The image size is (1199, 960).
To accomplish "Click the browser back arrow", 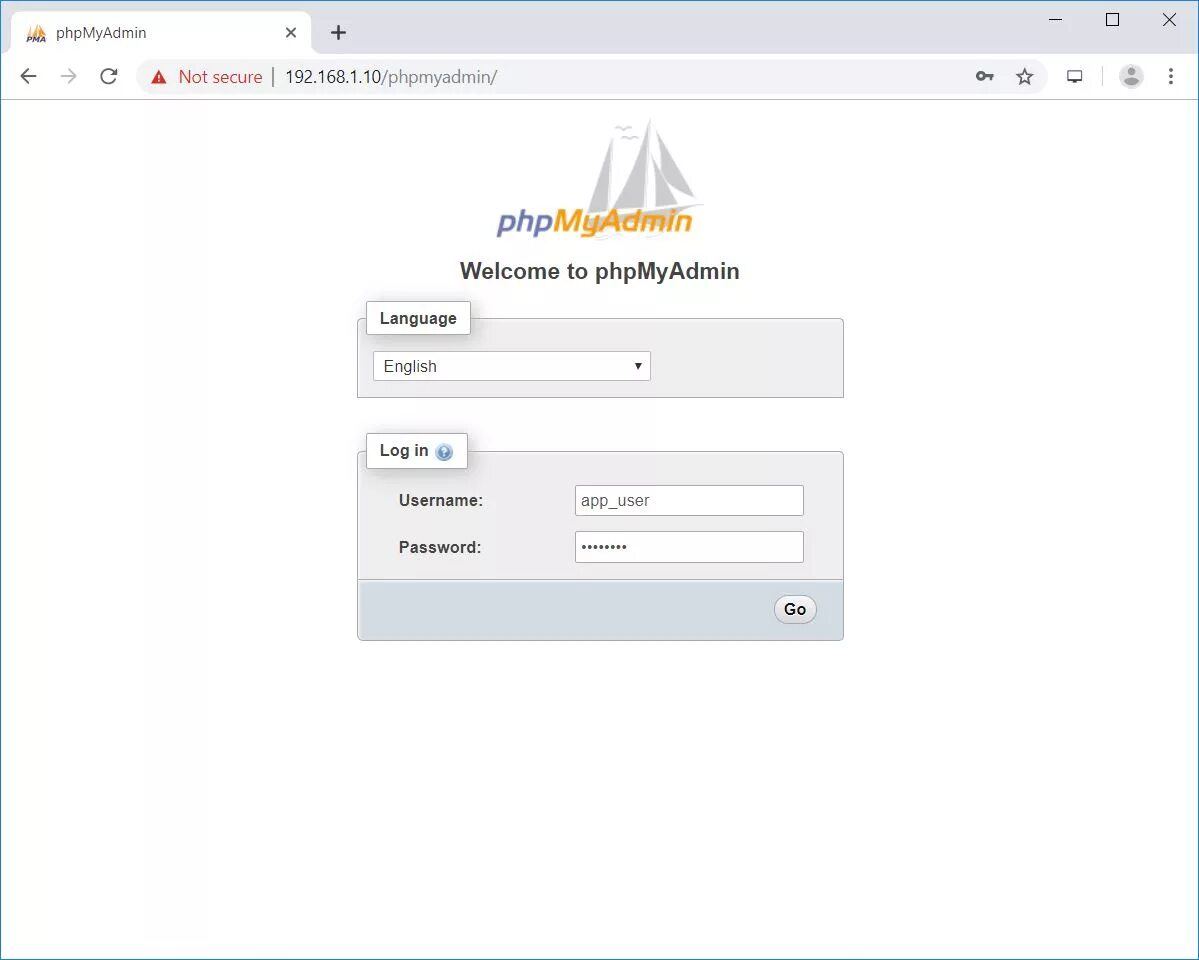I will [x=28, y=76].
